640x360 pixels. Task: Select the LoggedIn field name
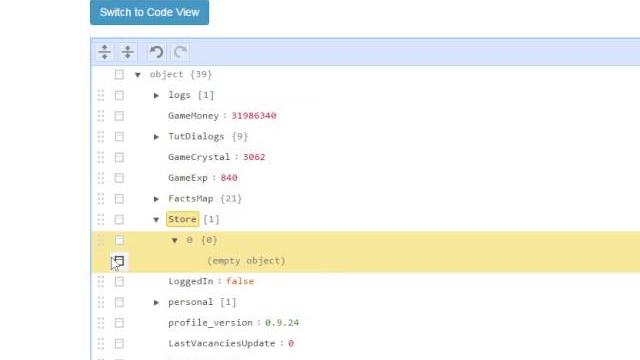click(191, 281)
